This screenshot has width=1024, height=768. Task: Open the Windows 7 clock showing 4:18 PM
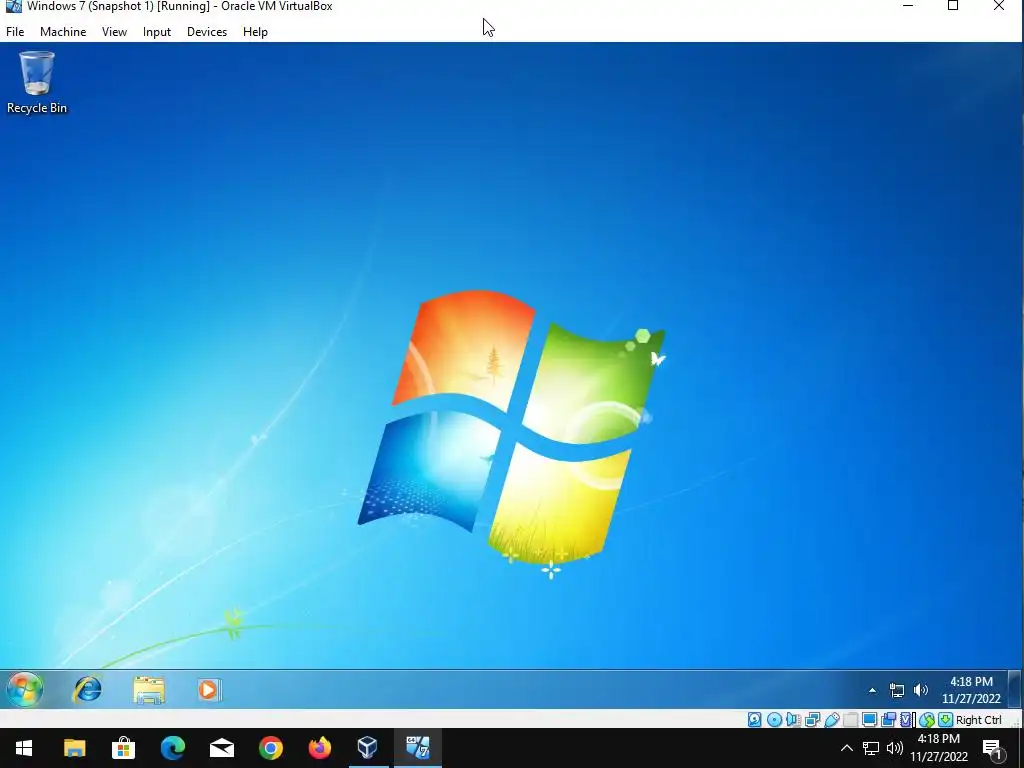point(971,690)
